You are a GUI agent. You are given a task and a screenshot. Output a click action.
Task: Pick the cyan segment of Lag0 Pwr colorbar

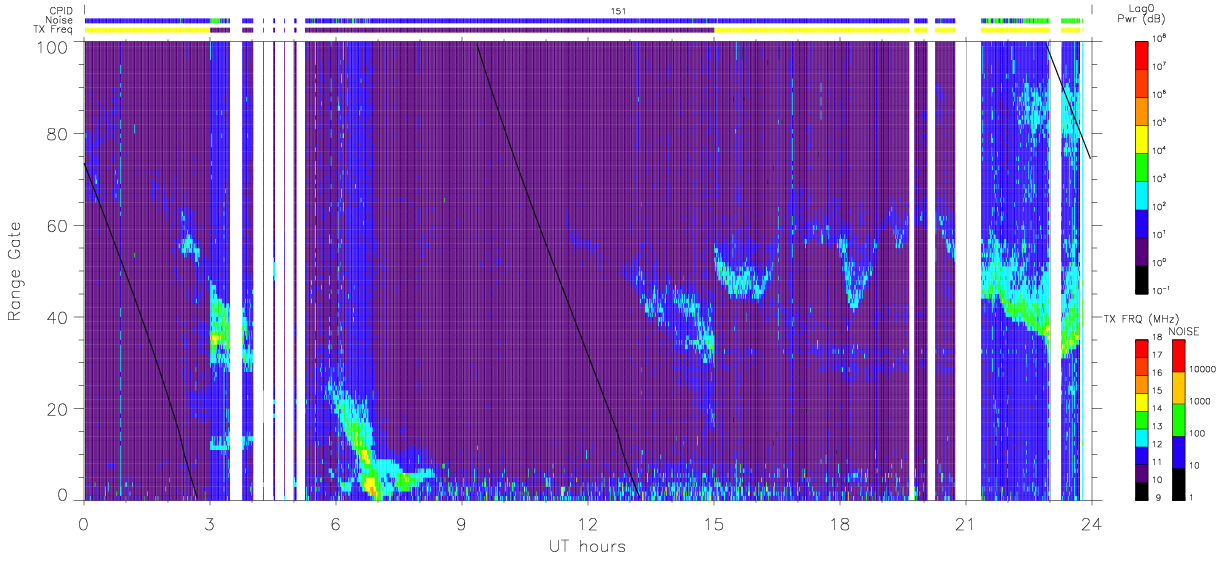click(x=1142, y=196)
